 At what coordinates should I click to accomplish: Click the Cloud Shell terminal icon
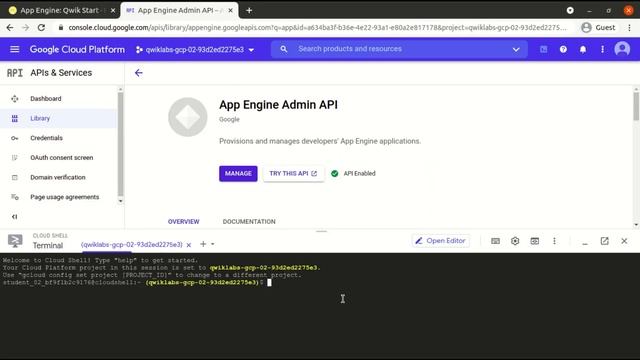[x=15, y=241]
